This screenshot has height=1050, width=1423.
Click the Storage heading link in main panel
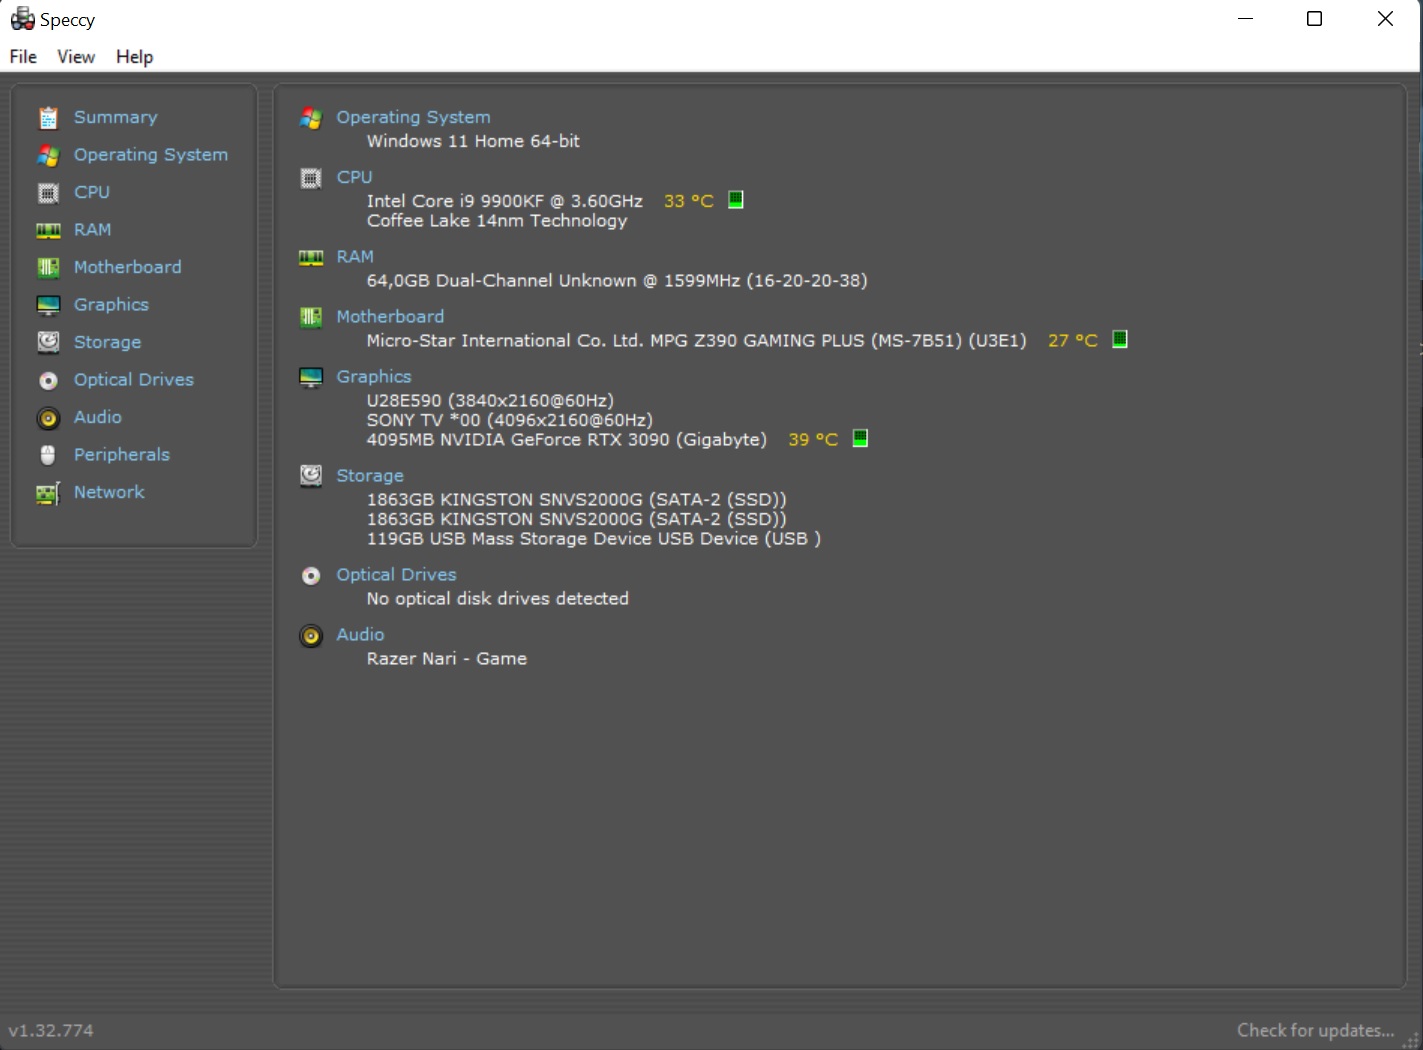click(x=370, y=476)
